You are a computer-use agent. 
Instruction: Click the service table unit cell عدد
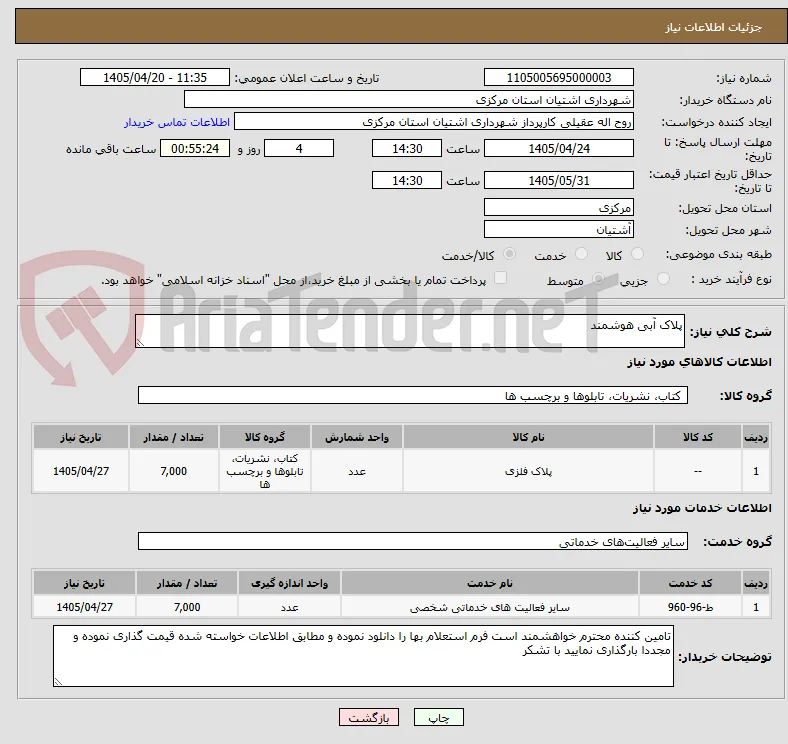(289, 607)
